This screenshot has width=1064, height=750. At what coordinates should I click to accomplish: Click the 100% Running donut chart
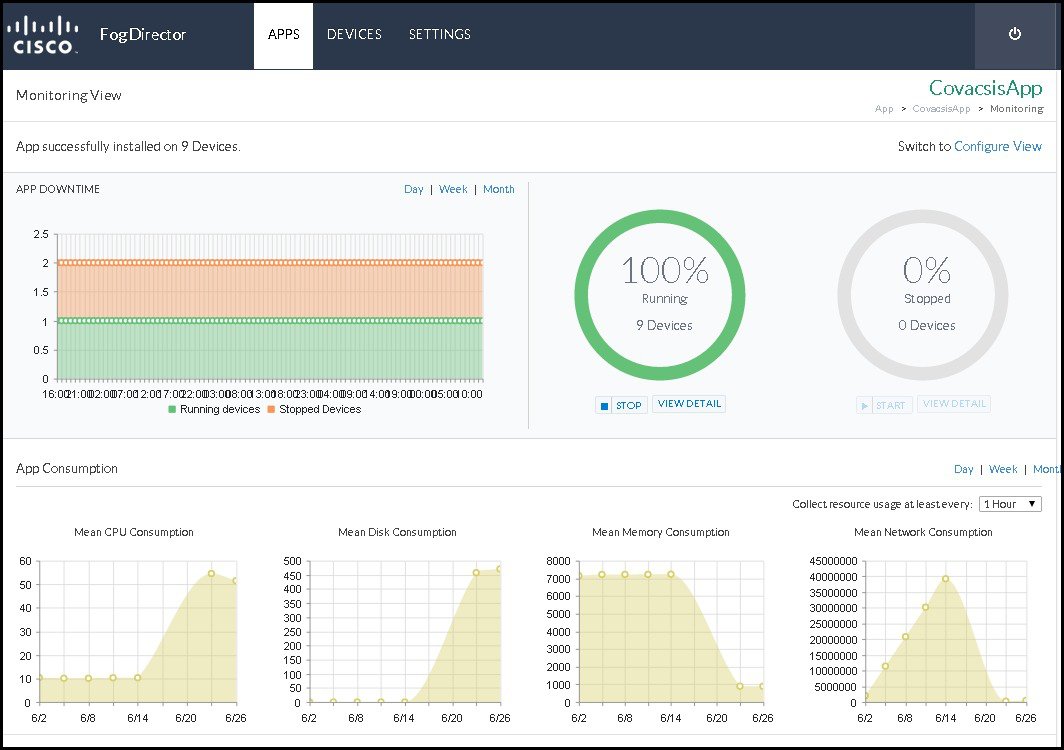(x=660, y=295)
